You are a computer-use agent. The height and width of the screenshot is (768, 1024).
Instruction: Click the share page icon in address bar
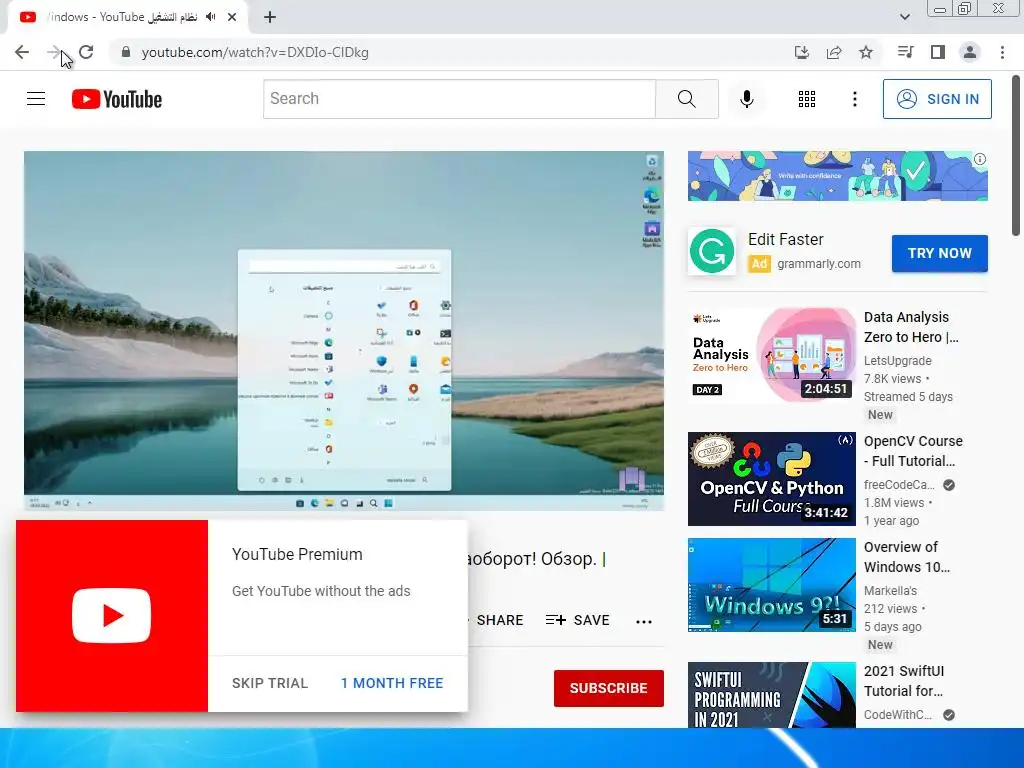tap(834, 52)
